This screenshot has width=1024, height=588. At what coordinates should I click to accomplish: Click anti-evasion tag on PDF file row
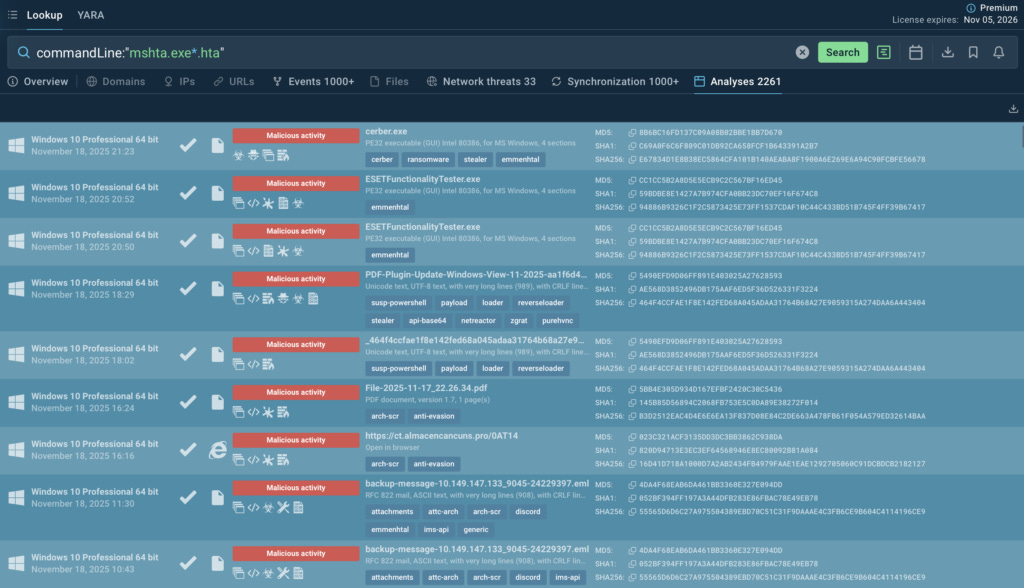click(434, 416)
